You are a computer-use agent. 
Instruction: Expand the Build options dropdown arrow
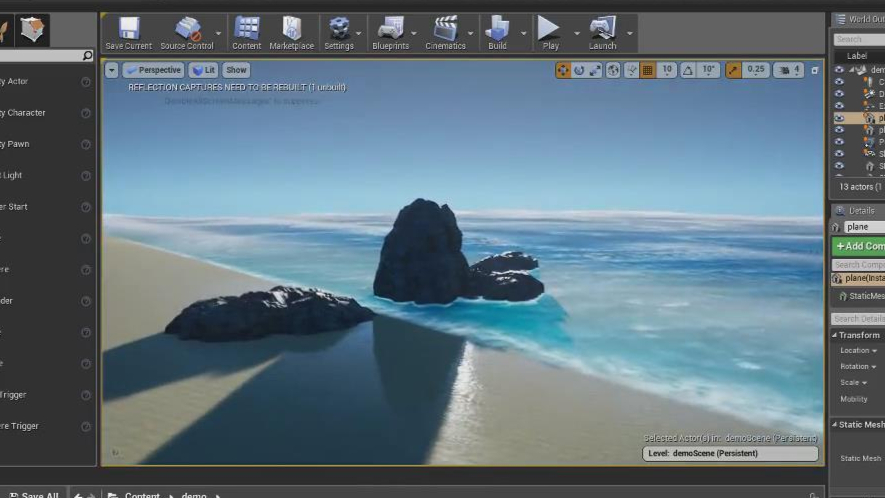523,33
